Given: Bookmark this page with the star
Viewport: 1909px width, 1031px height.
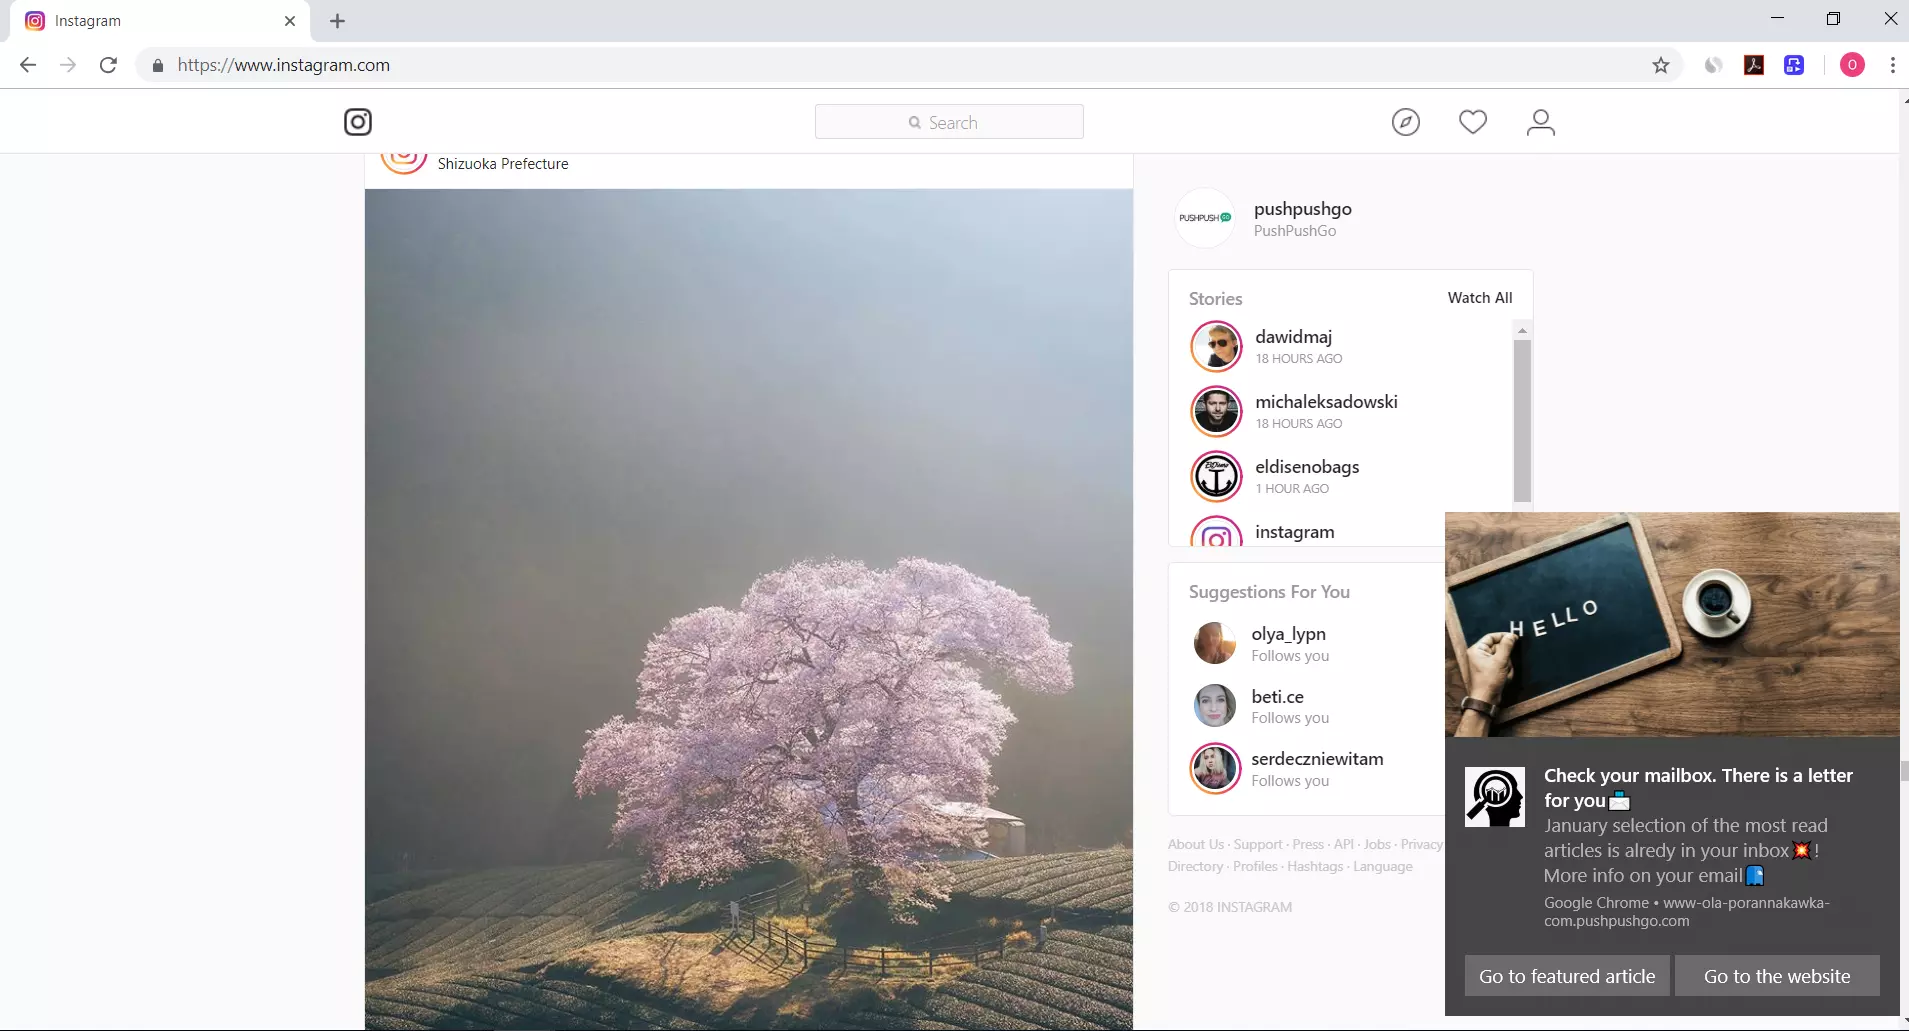Looking at the screenshot, I should (1661, 65).
